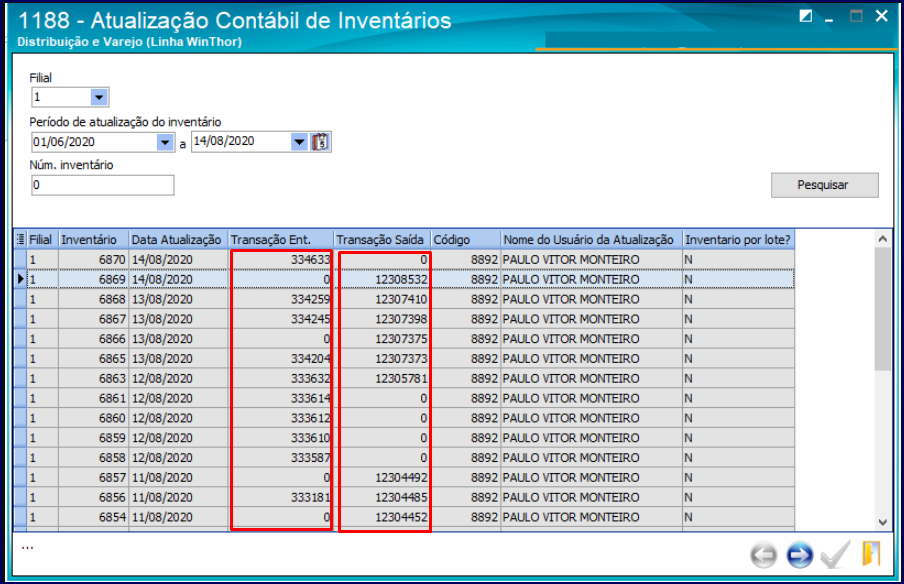This screenshot has height=584, width=904.
Task: Click scrollbar up arrow of the grid
Action: click(883, 239)
